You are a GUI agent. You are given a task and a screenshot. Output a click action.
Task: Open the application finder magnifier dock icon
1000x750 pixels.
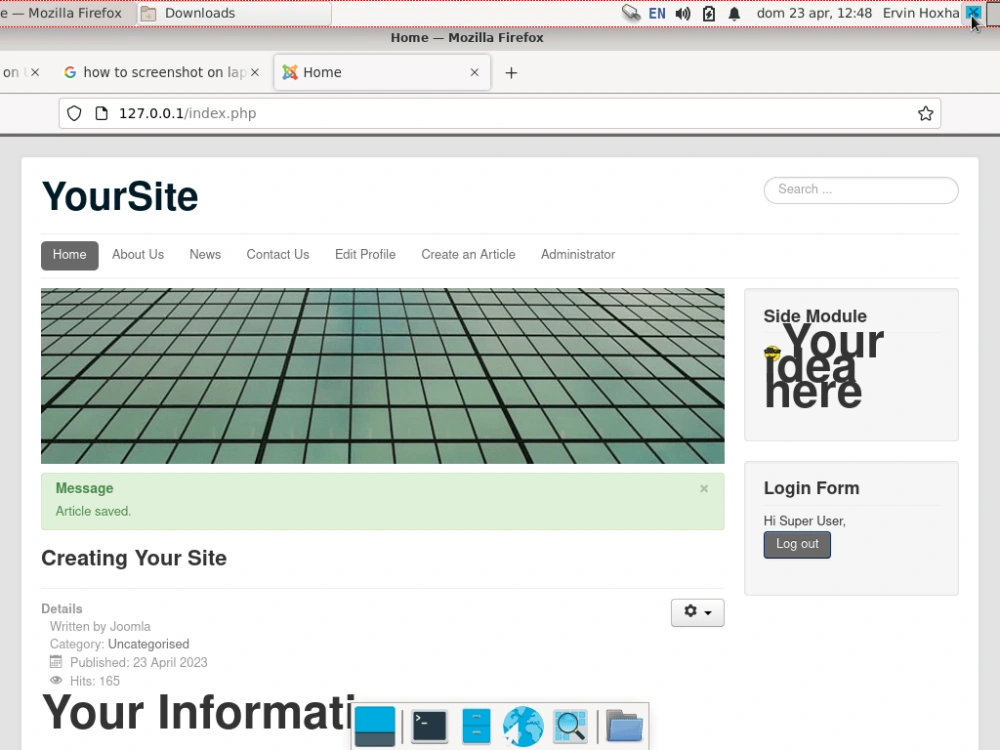(x=570, y=726)
